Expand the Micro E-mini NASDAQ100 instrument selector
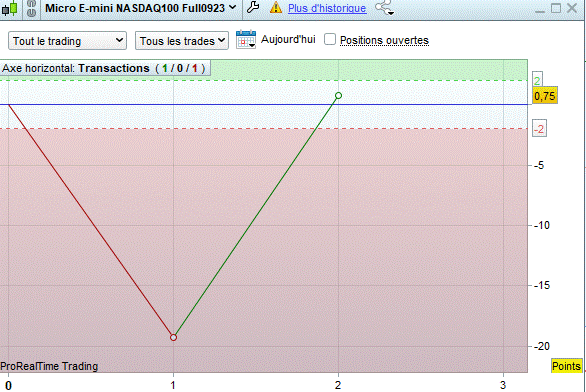Screen dimensions: 586x392 [x=141, y=8]
